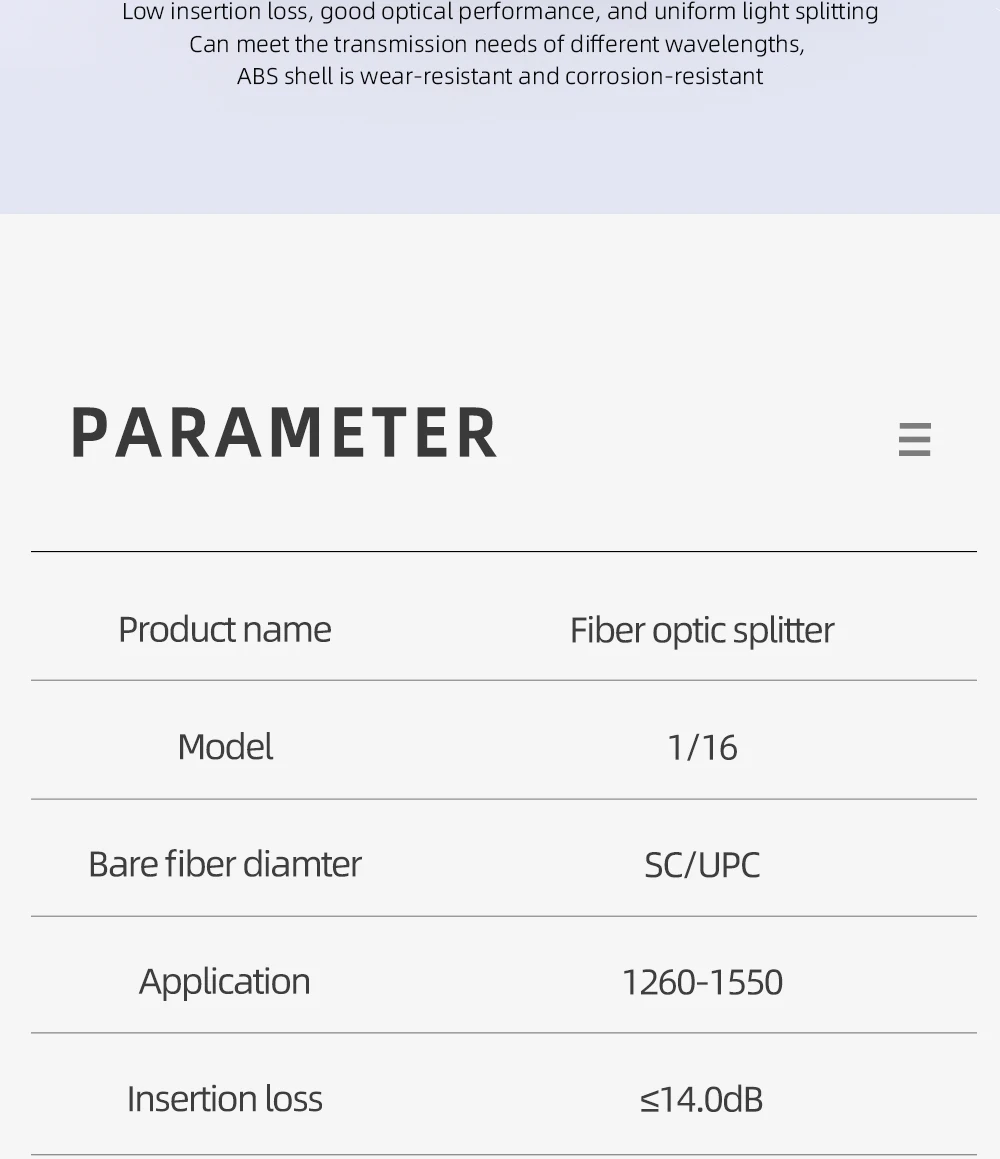Click the '1260-1550' wavelength value
1000x1159 pixels.
click(701, 982)
